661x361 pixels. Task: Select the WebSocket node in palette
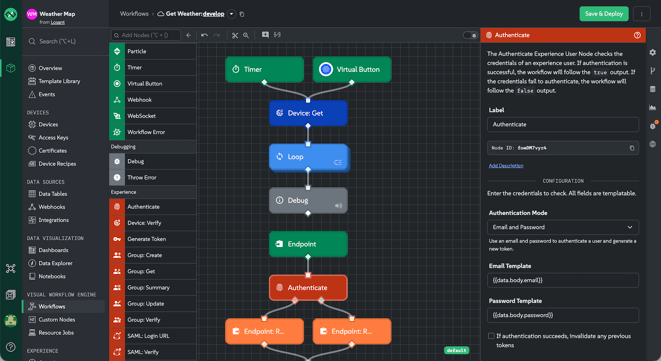(153, 116)
